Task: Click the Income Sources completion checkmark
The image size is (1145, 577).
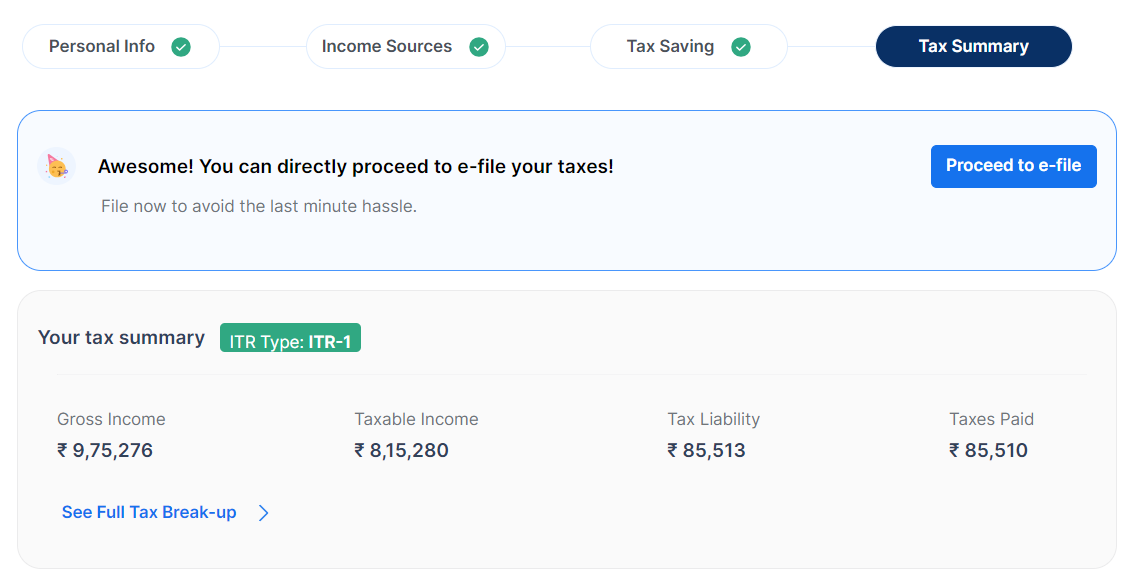Action: click(479, 46)
